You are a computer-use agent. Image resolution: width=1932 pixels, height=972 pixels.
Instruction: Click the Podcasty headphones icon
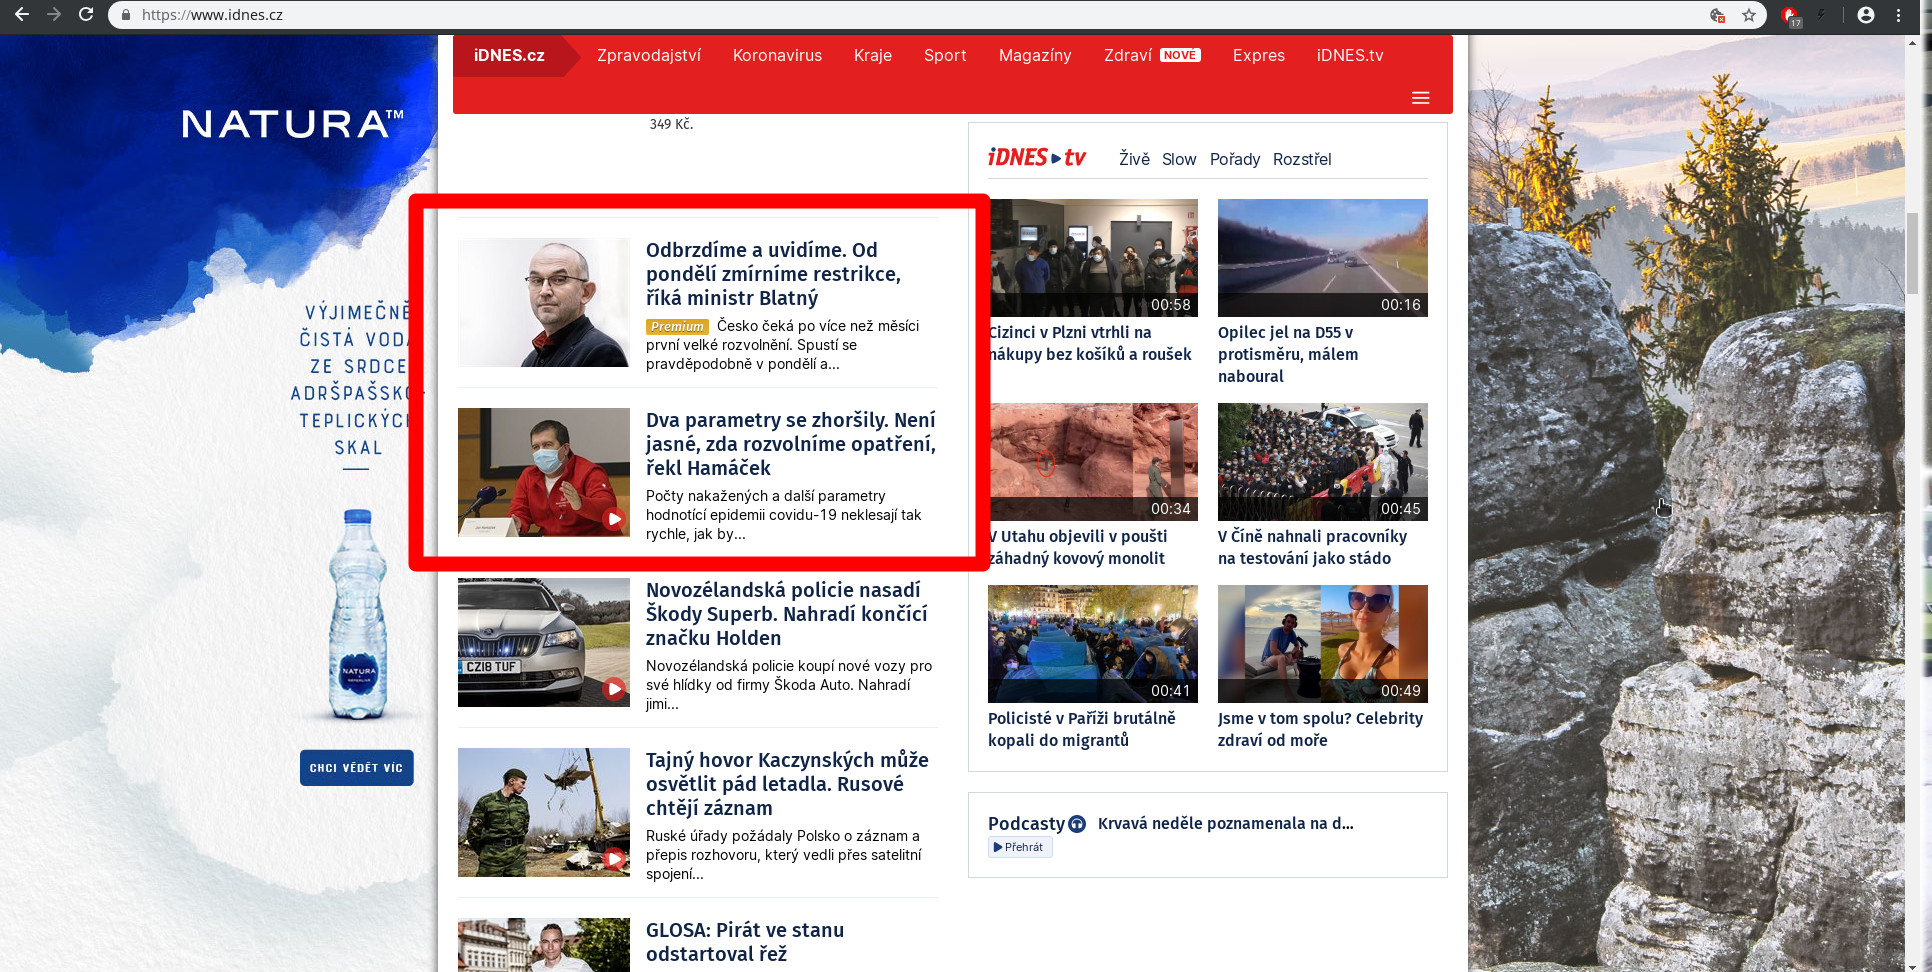click(x=1077, y=824)
